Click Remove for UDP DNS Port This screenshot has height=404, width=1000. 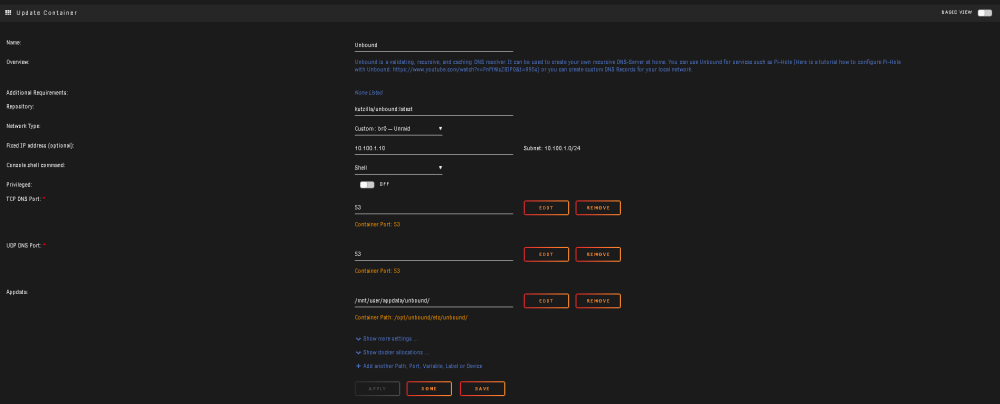pos(598,255)
